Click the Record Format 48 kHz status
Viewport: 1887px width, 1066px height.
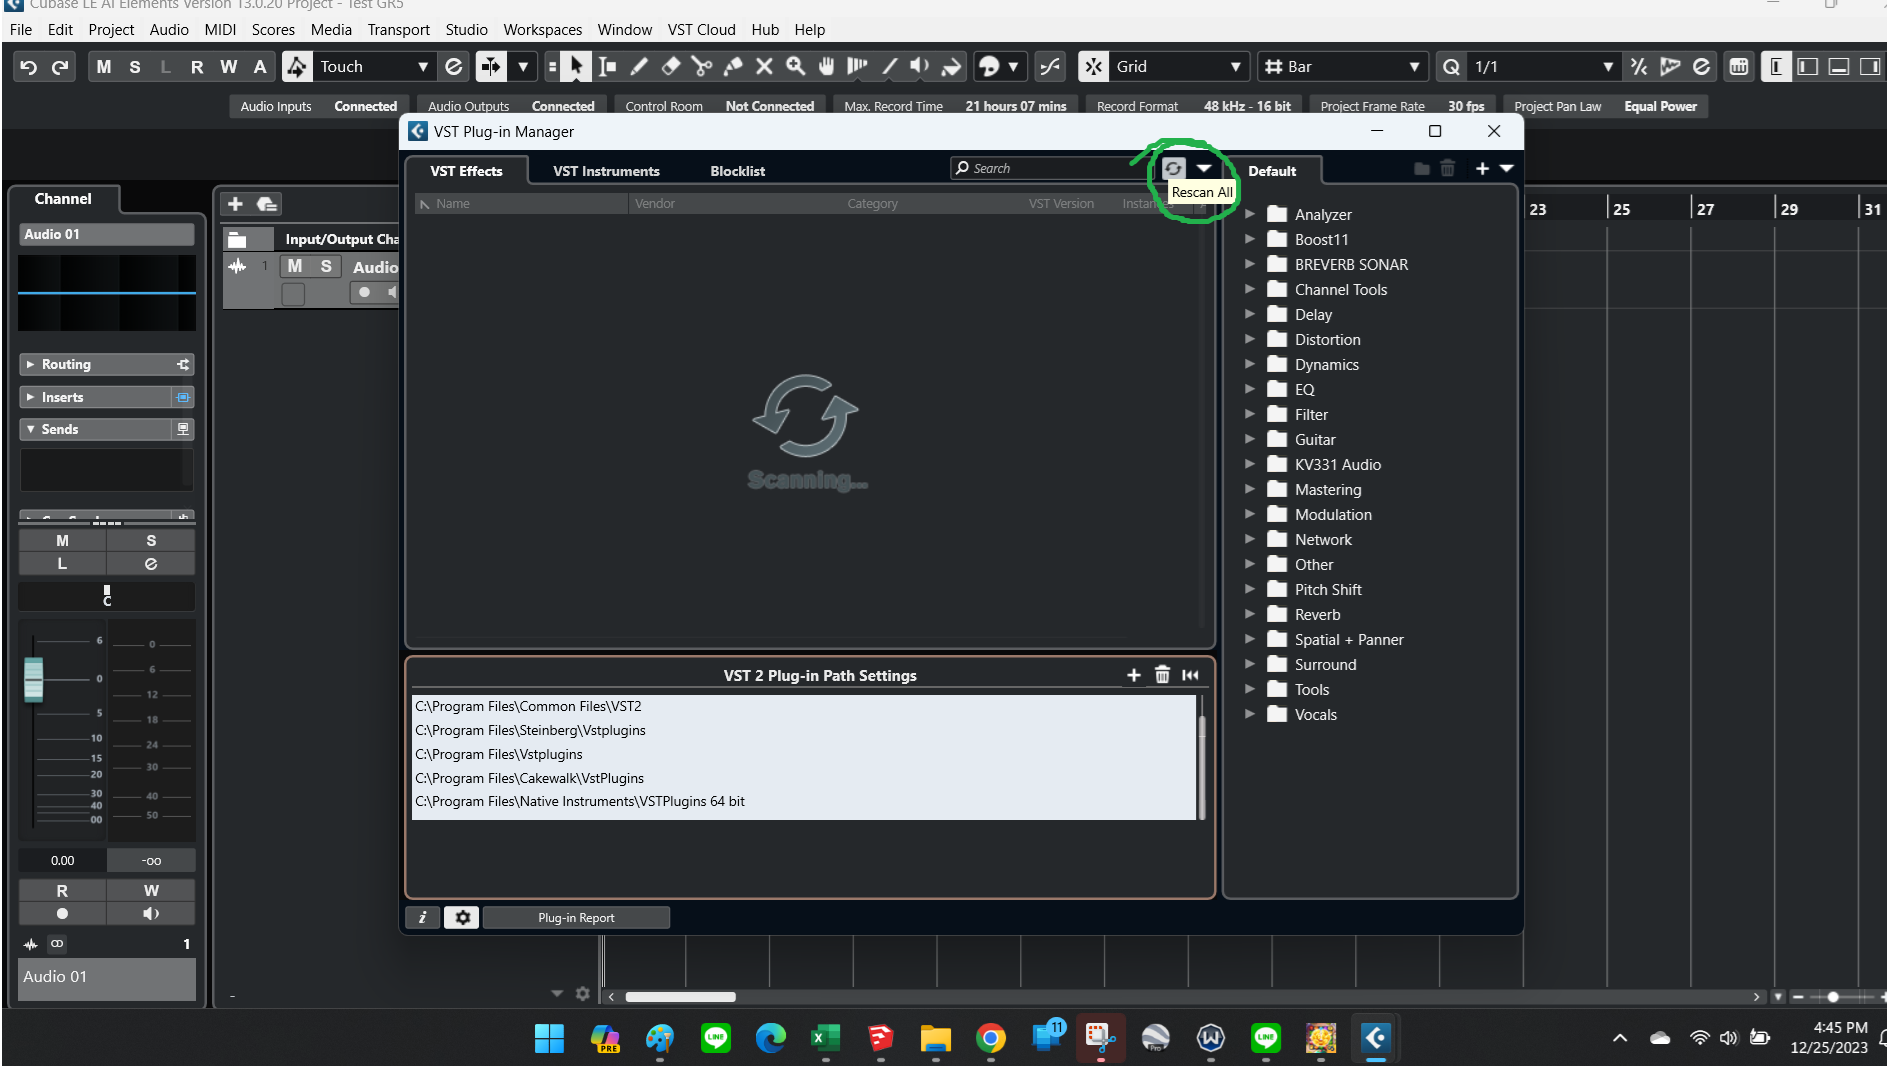(x=1193, y=106)
